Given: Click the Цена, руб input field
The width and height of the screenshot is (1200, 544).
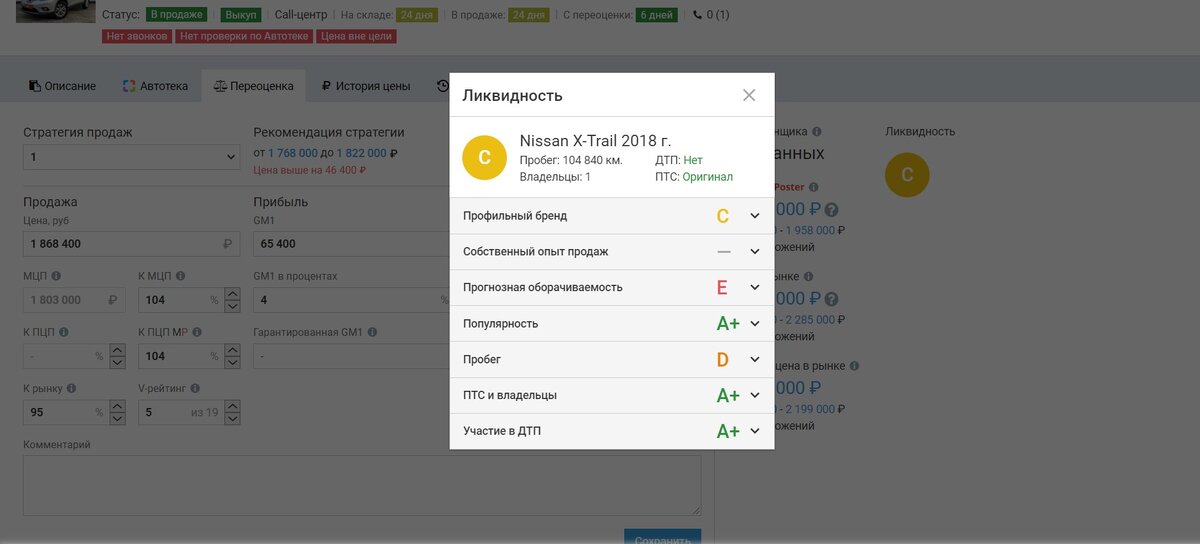Looking at the screenshot, I should 131,244.
